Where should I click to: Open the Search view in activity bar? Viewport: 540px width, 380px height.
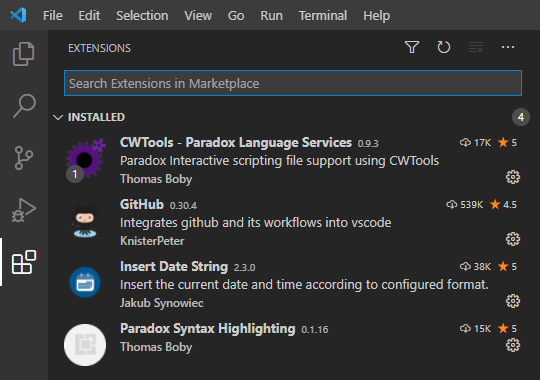click(24, 105)
